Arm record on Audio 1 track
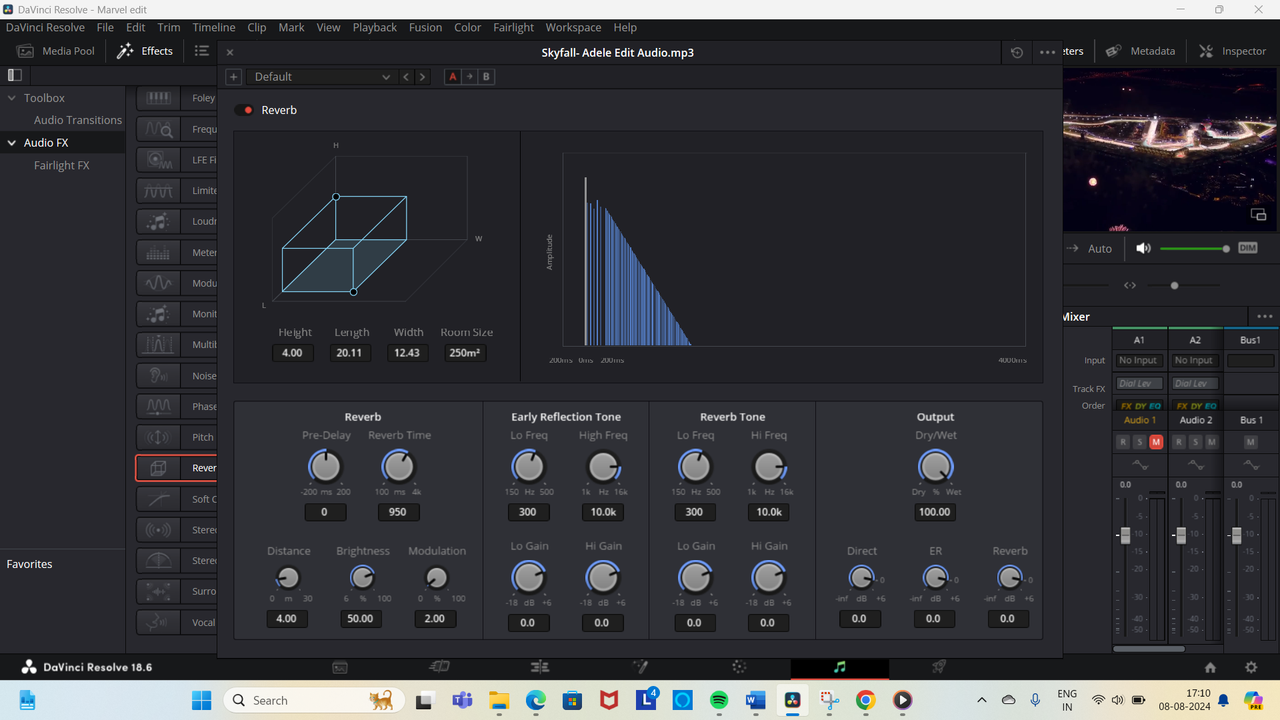 coord(1123,442)
